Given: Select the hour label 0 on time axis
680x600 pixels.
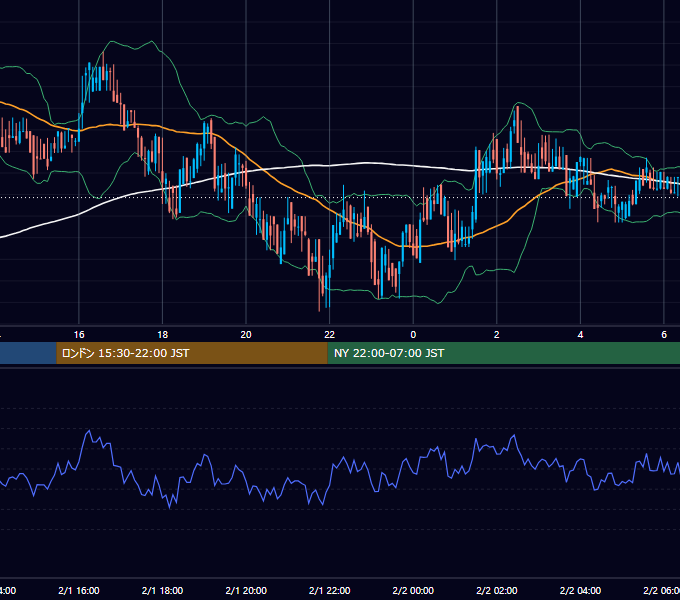Looking at the screenshot, I should click(413, 335).
